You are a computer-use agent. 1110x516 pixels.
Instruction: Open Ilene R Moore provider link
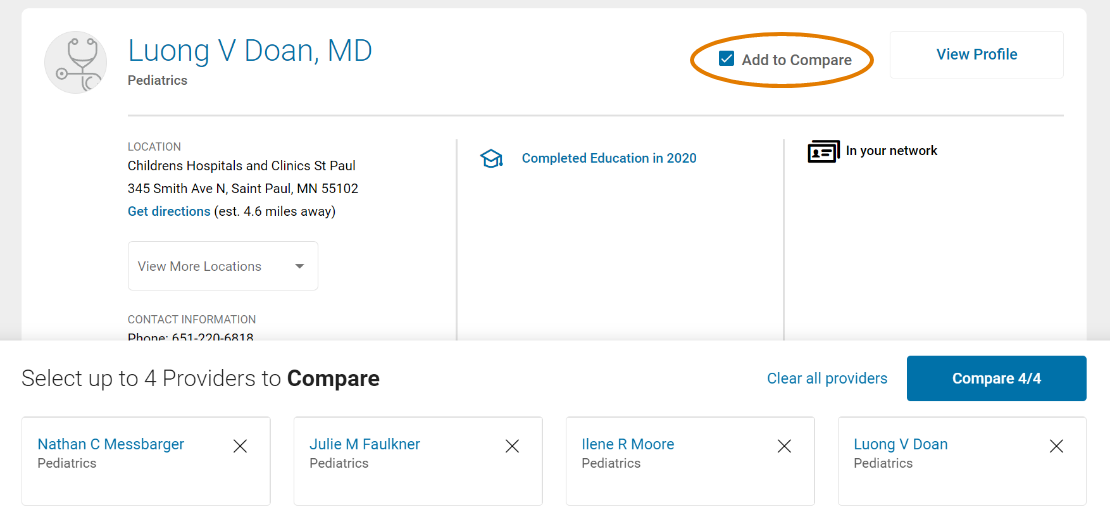(x=627, y=444)
